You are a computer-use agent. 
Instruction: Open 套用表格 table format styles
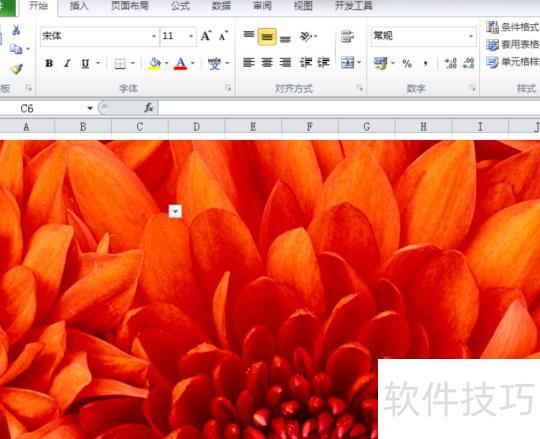point(513,44)
